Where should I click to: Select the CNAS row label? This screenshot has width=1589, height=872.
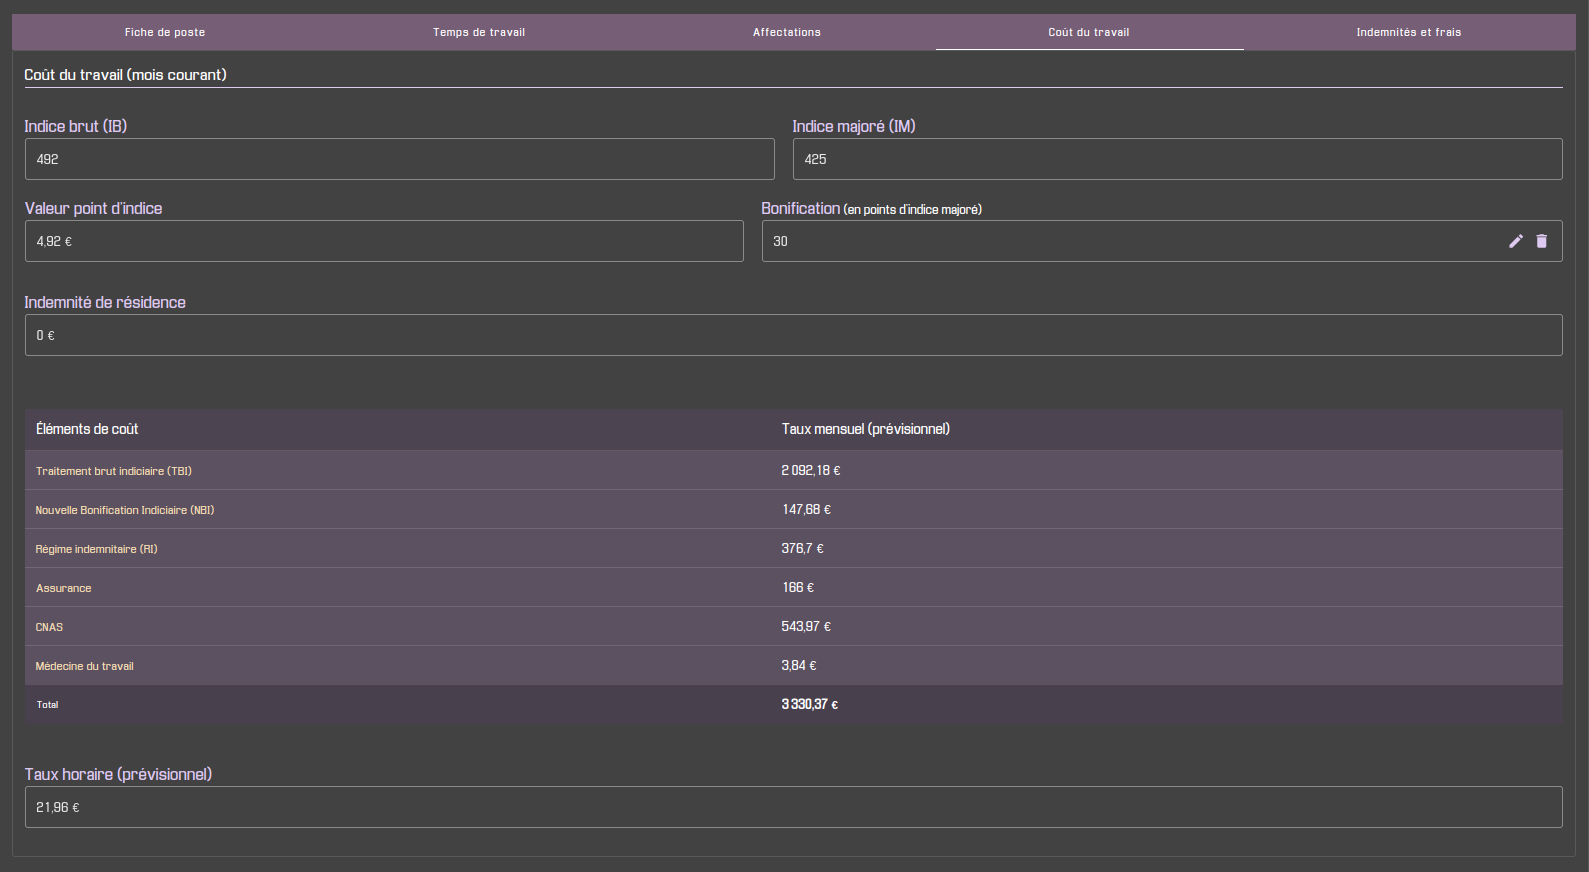[x=49, y=627]
